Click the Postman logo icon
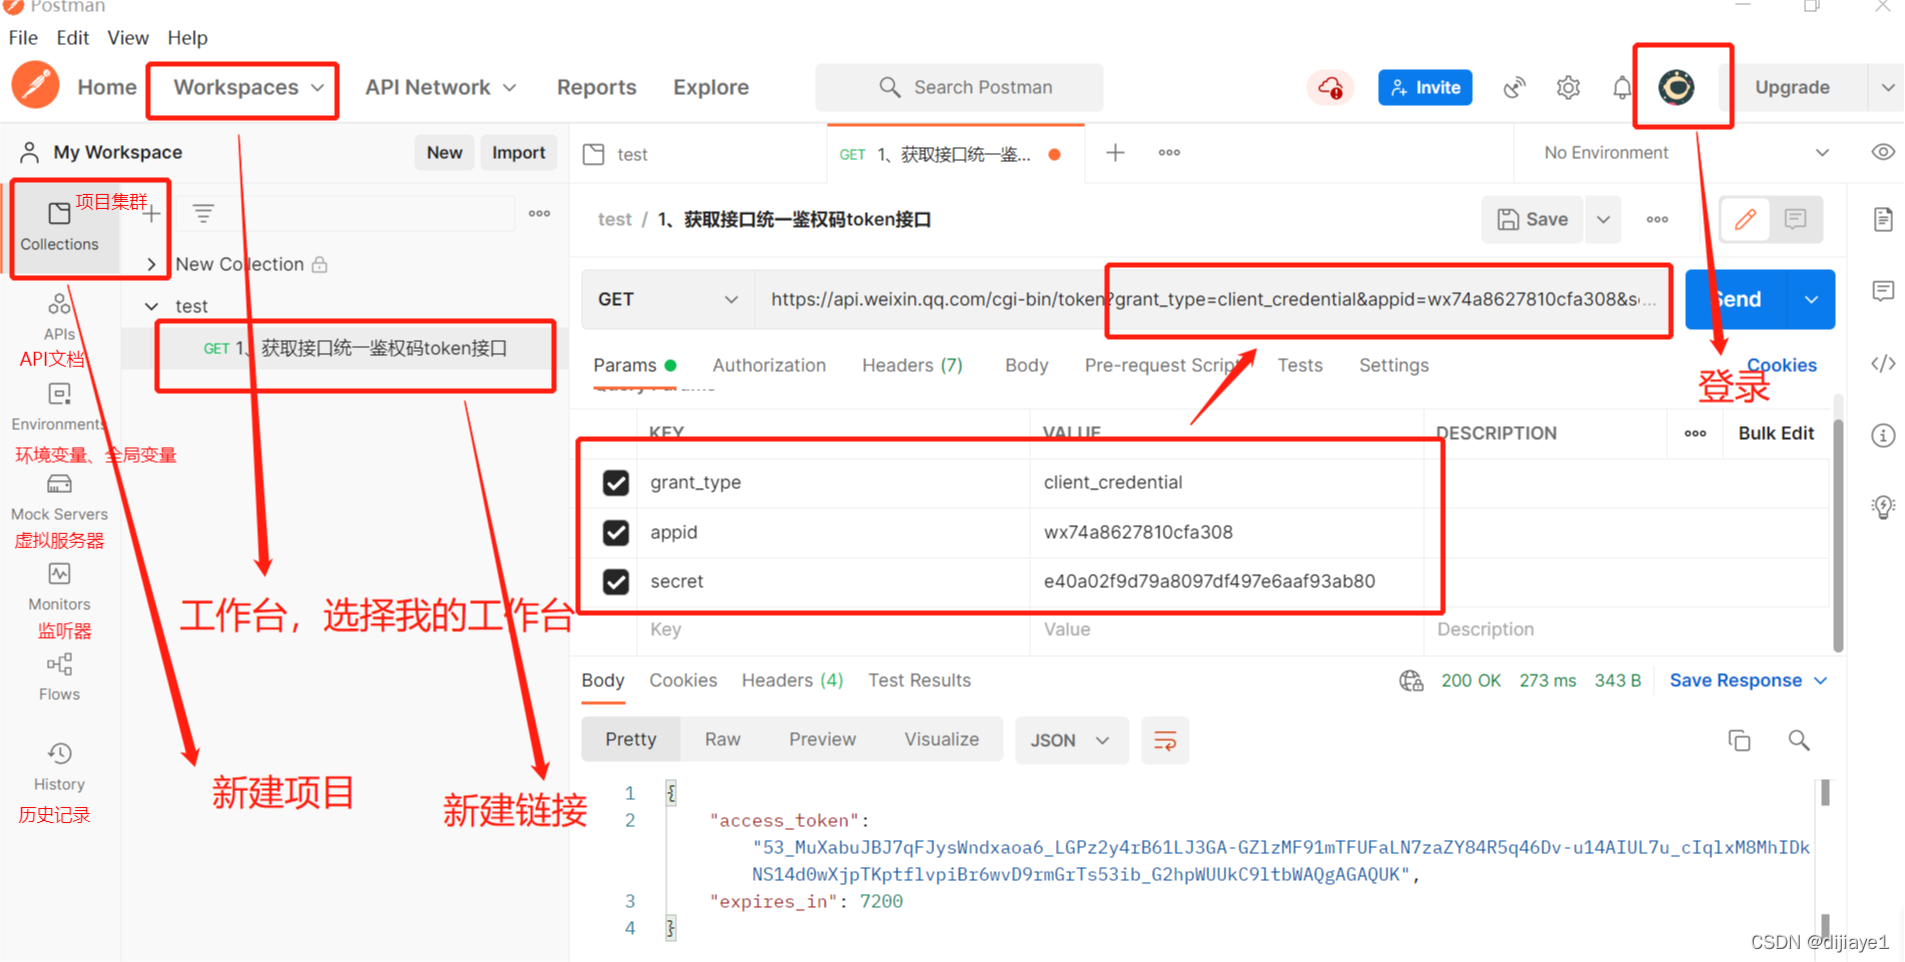The width and height of the screenshot is (1905, 962). (x=36, y=86)
